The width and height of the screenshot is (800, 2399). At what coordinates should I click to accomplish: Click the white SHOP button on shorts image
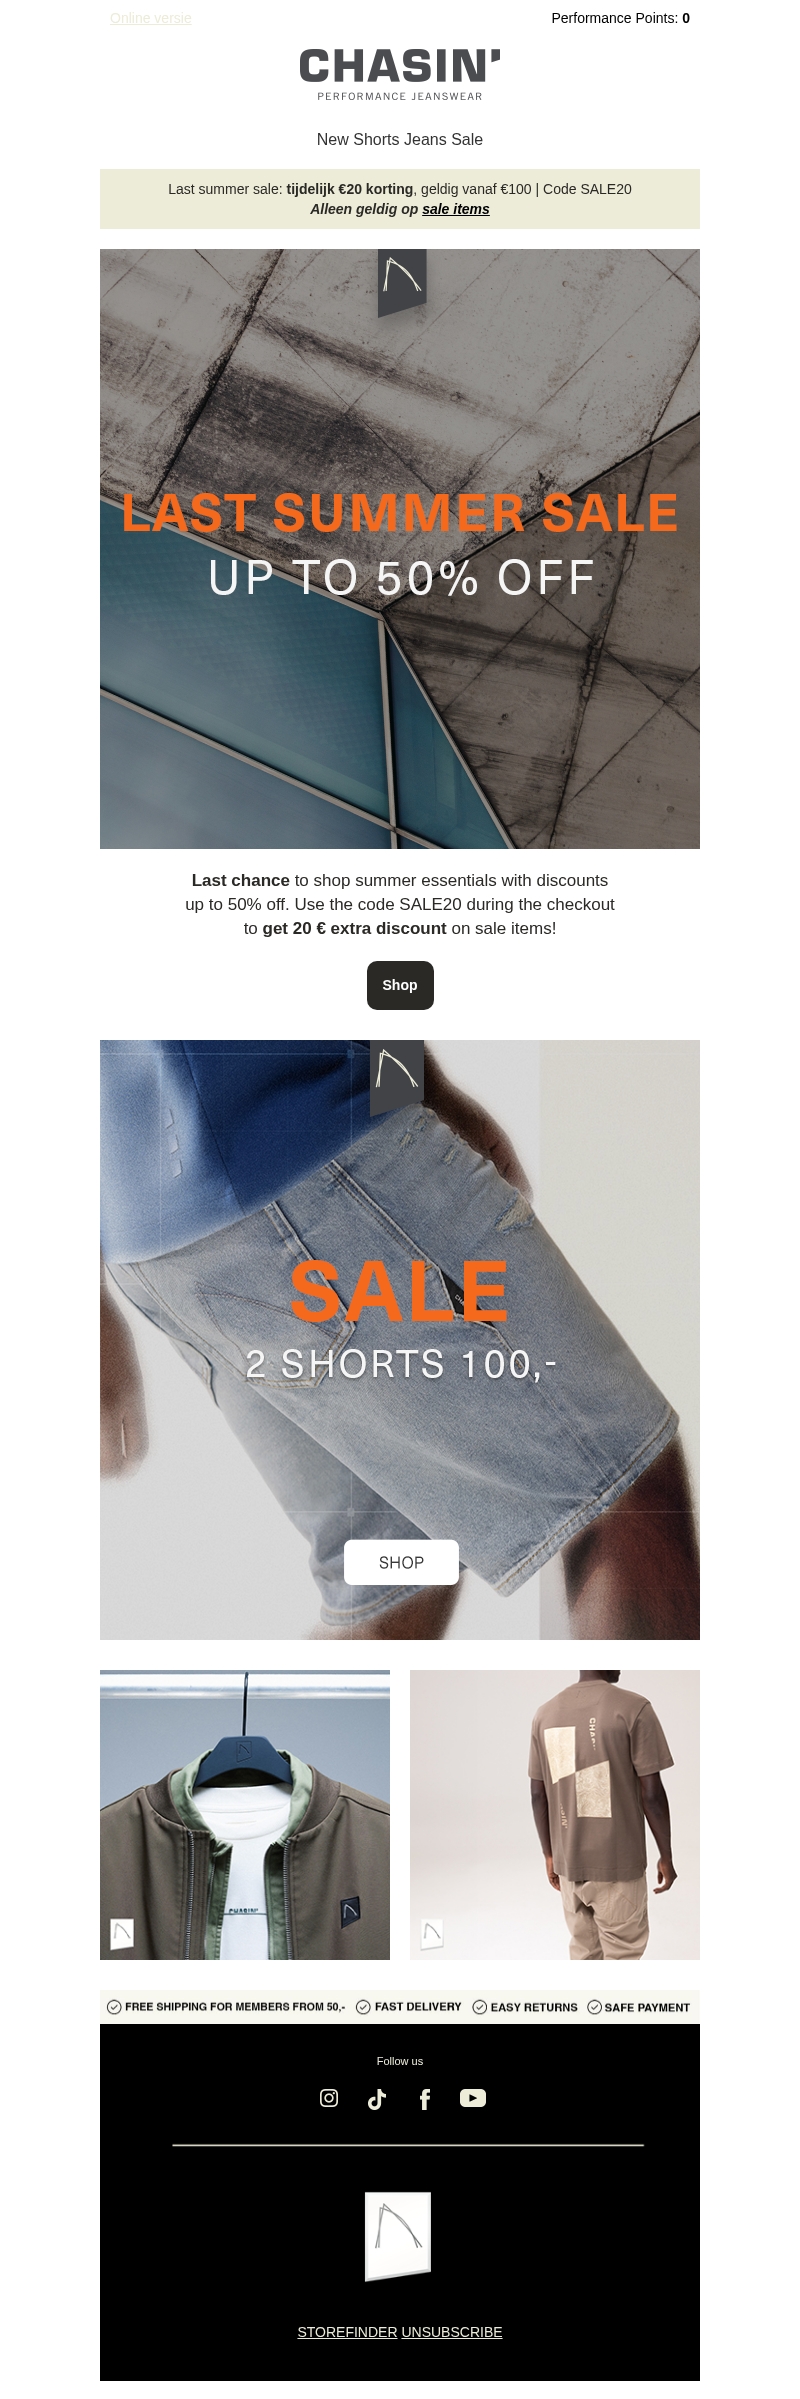(401, 1562)
